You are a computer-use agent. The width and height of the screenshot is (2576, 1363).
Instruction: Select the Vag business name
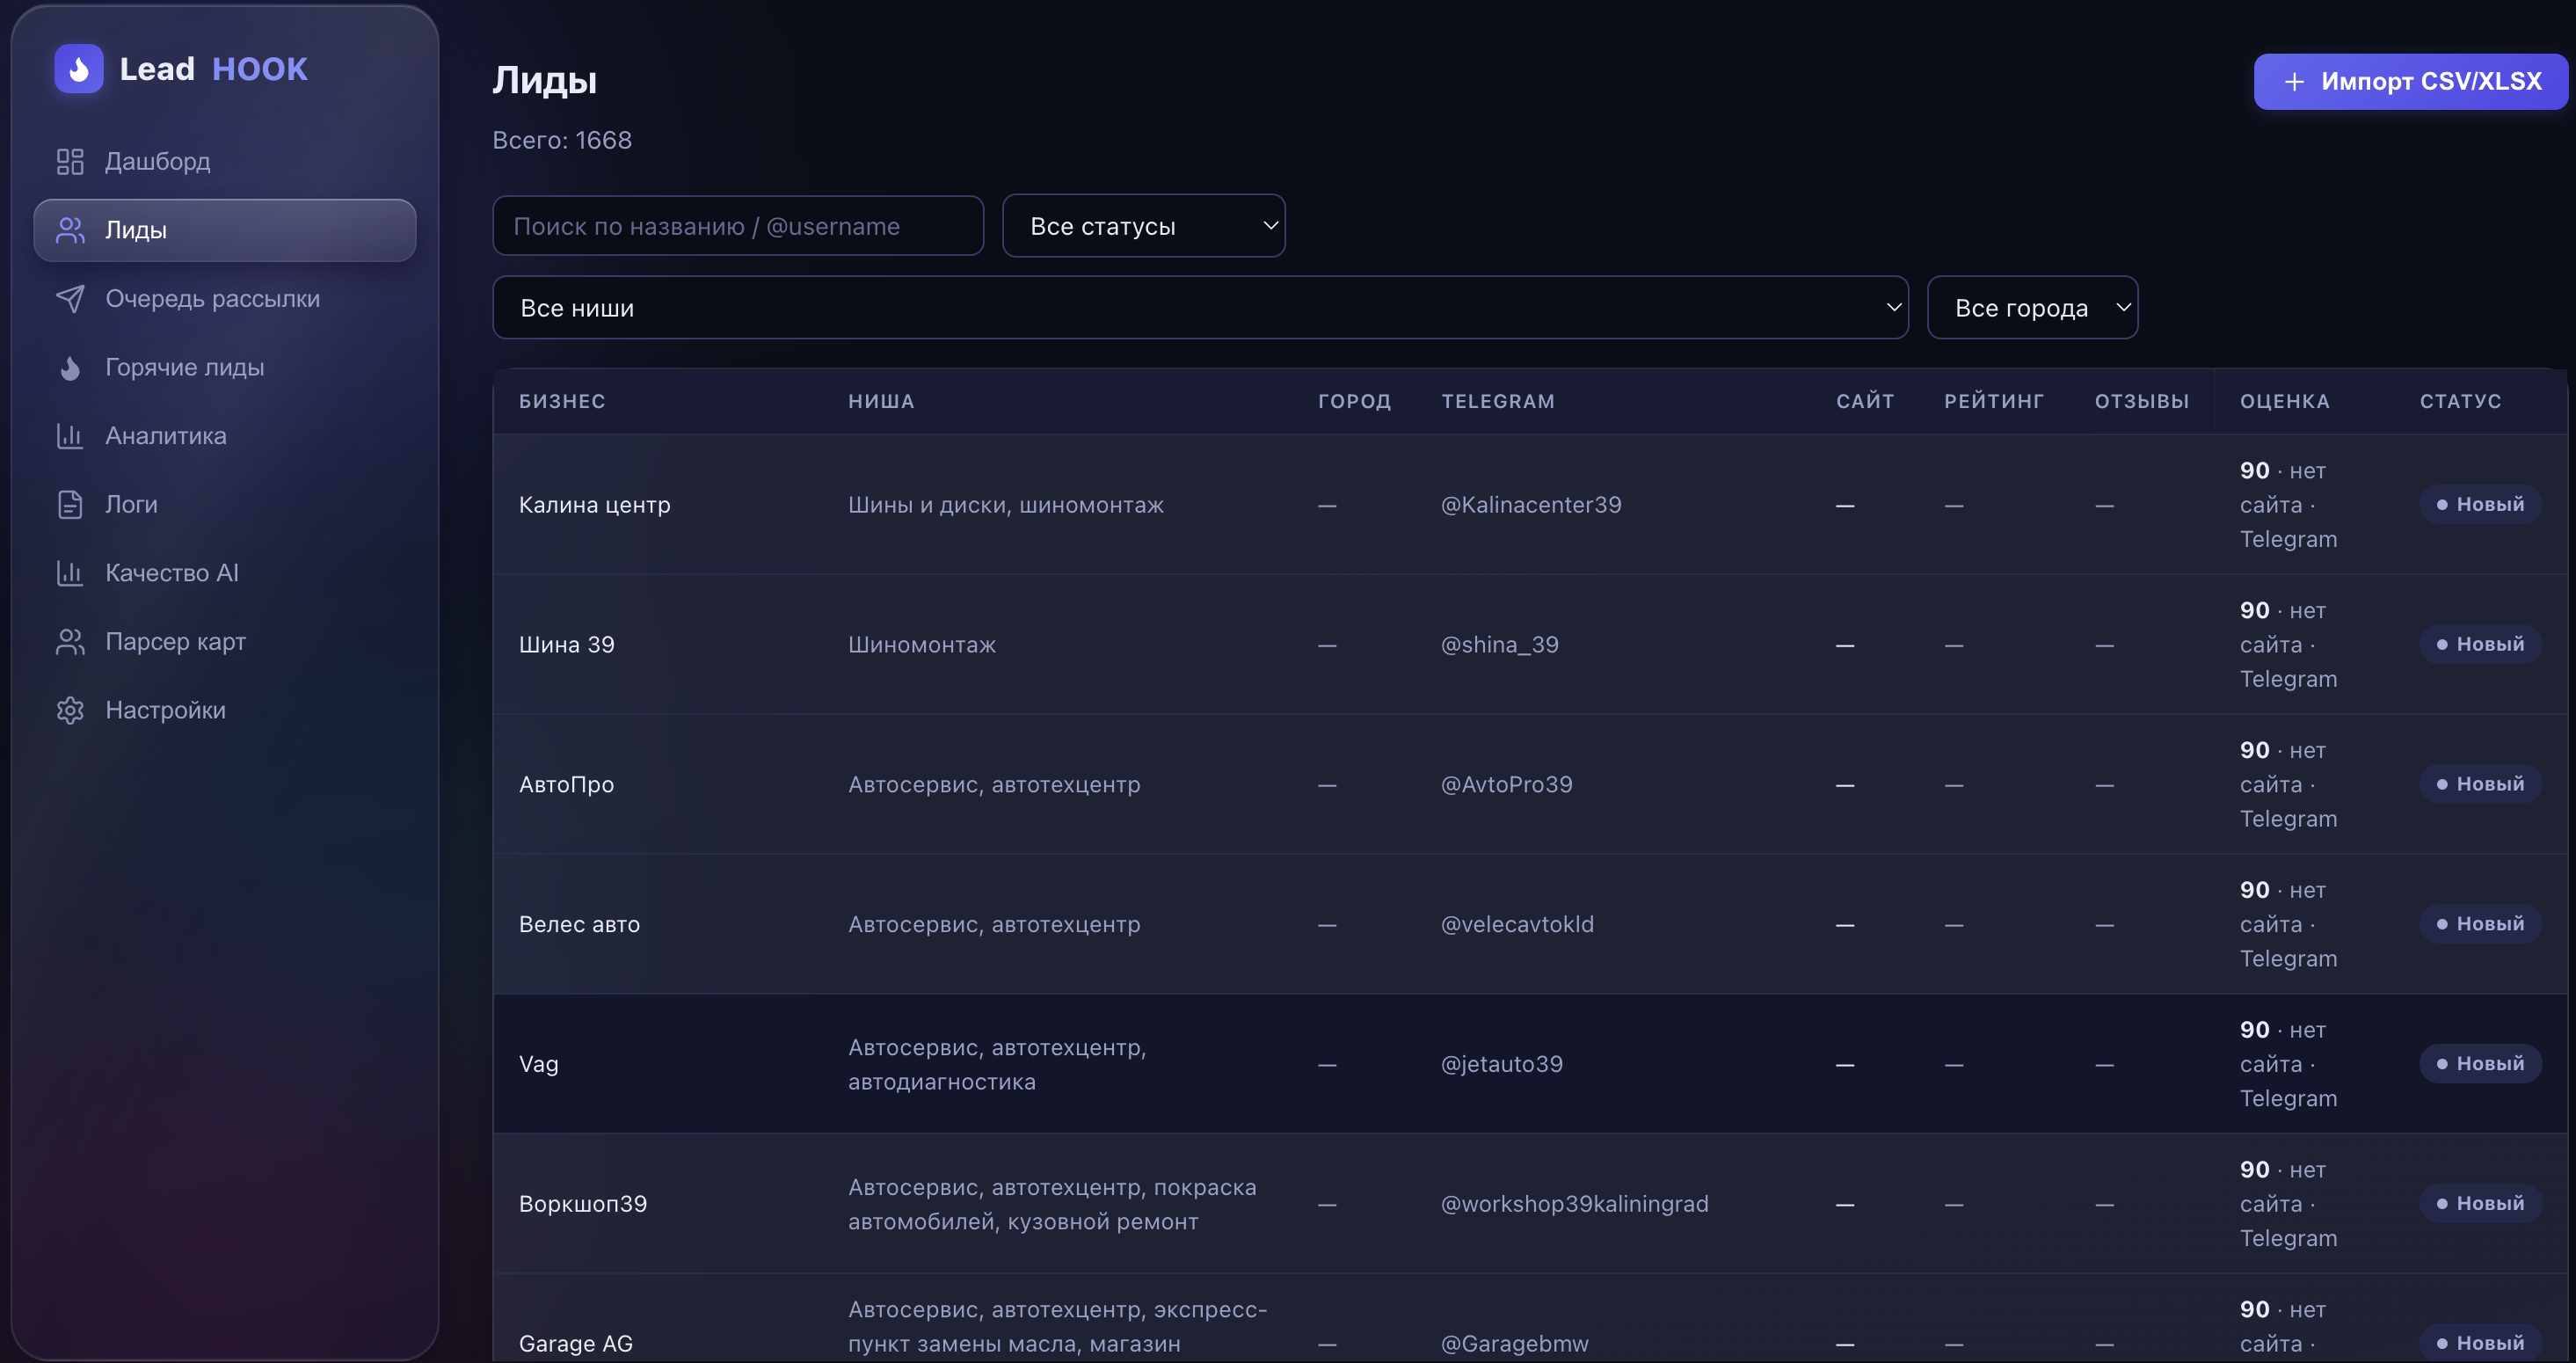(x=539, y=1064)
